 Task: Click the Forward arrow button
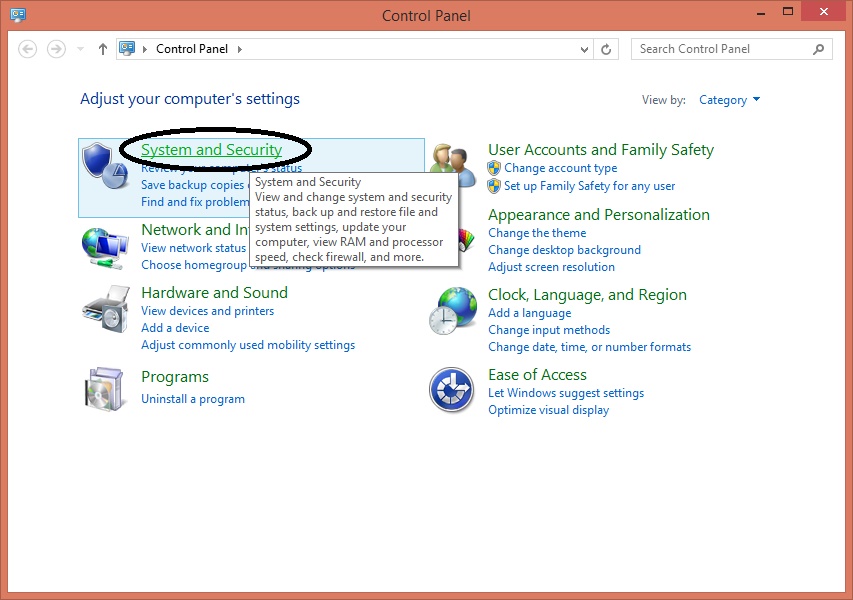tap(56, 49)
